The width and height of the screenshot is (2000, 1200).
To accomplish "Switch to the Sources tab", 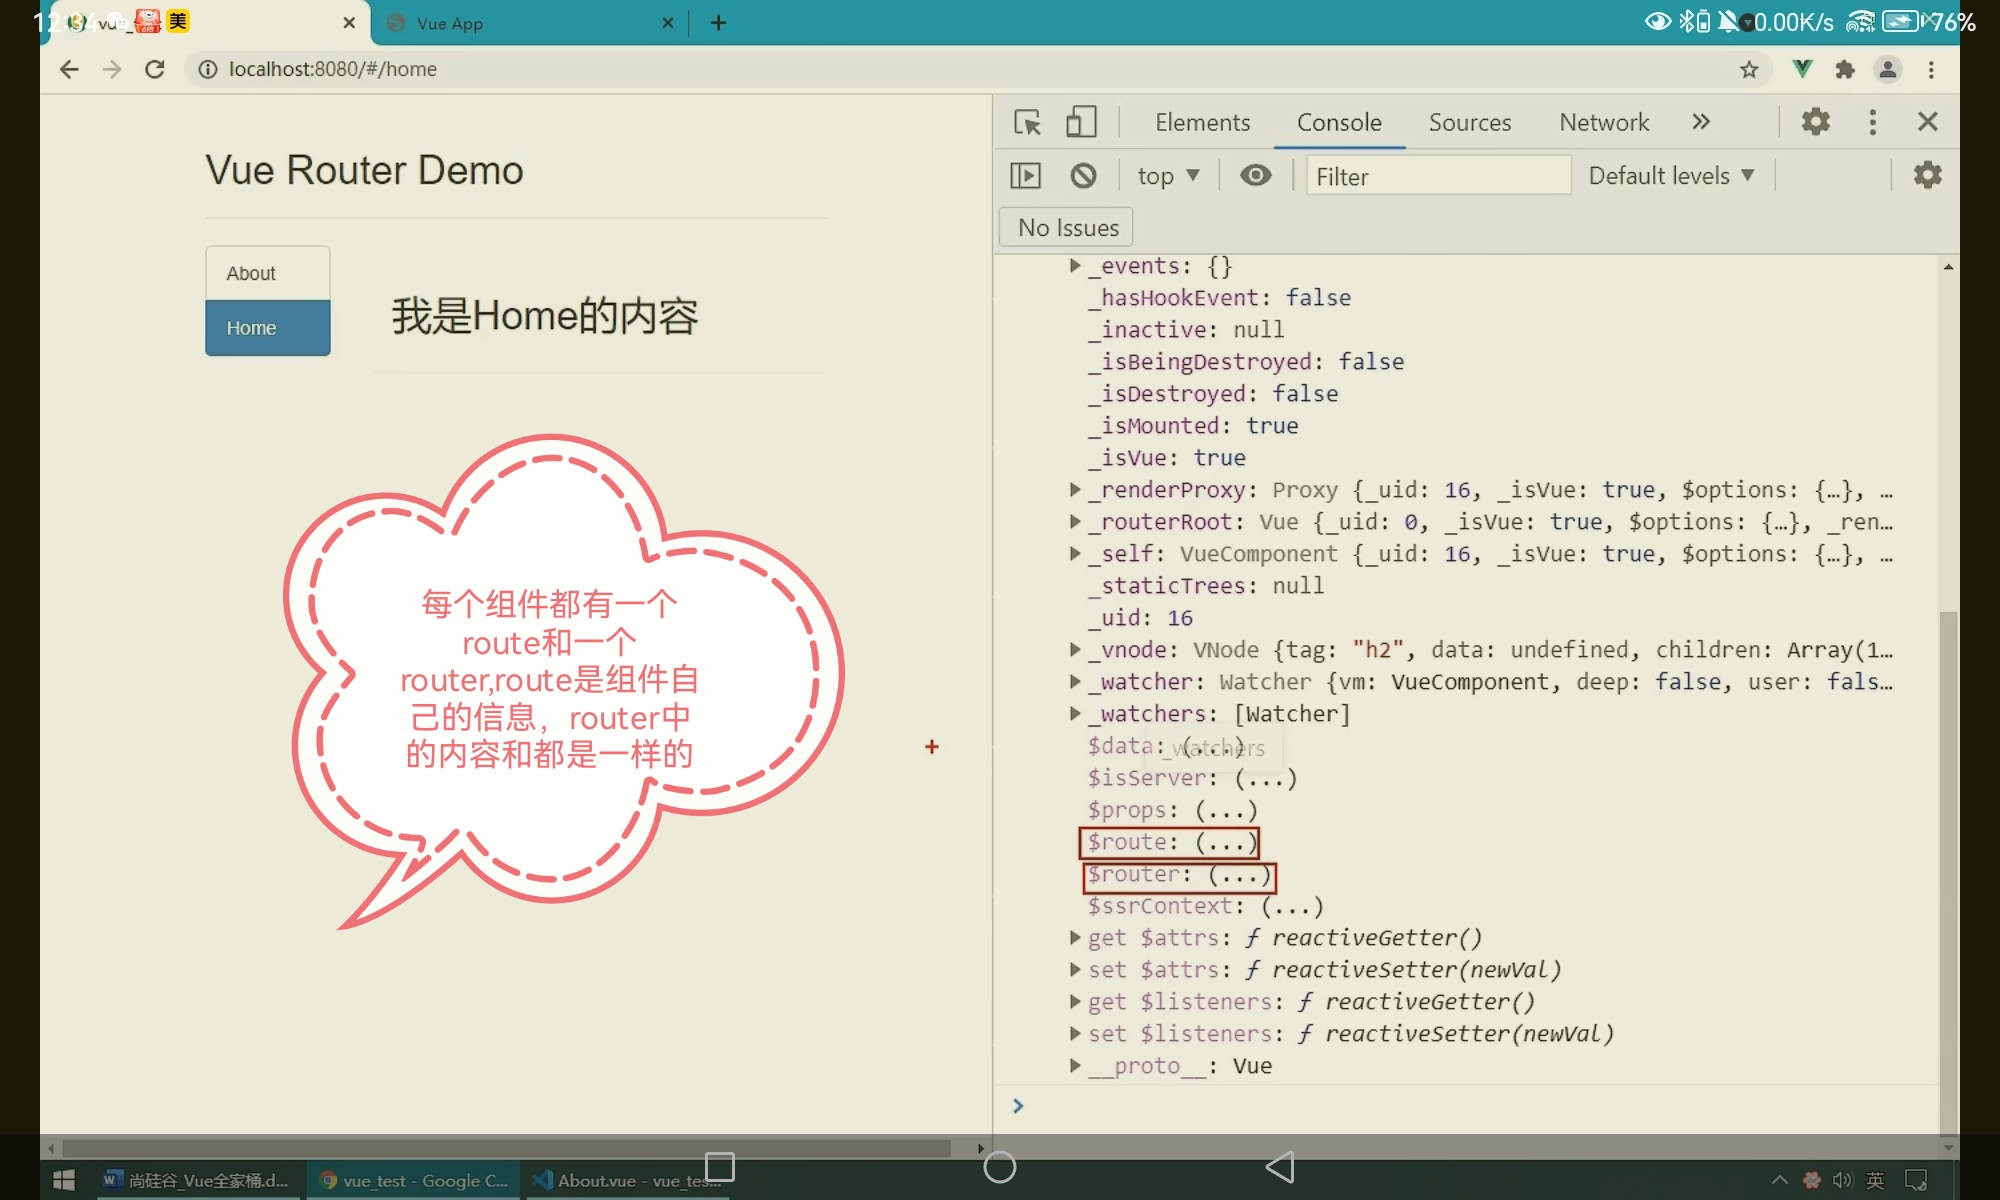I will [x=1469, y=122].
